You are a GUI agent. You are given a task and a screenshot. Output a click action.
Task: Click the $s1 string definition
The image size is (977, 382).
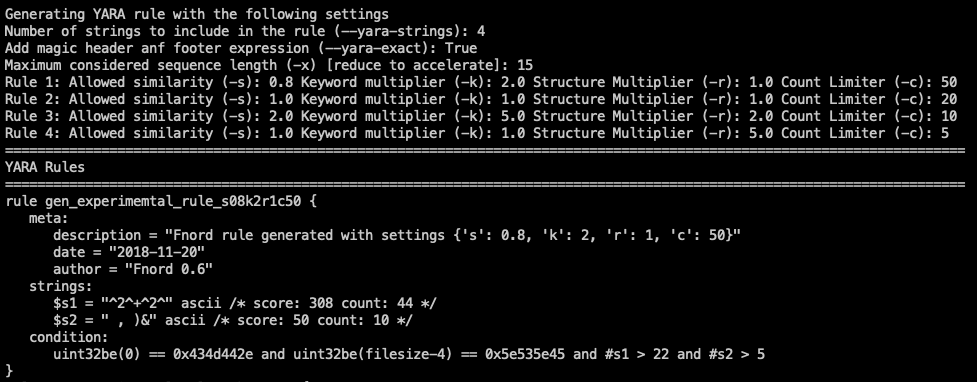[x=245, y=303]
